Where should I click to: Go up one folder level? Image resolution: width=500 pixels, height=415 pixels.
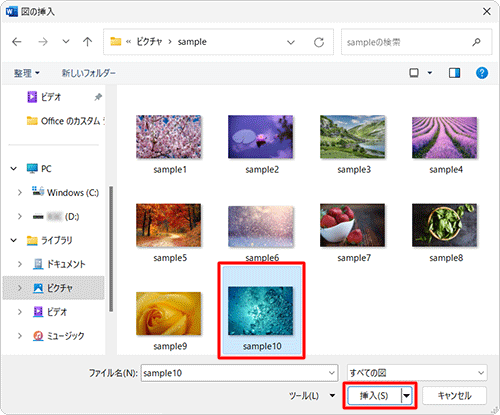(87, 42)
